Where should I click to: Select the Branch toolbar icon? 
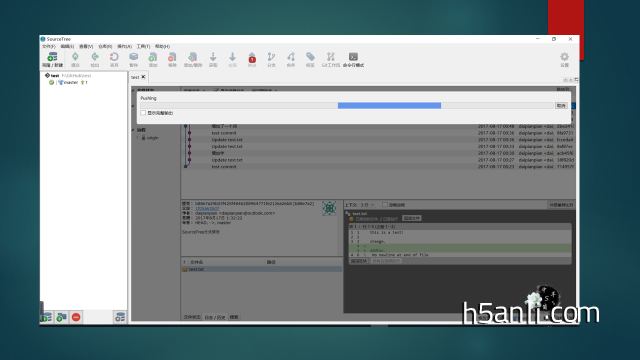pyautogui.click(x=271, y=60)
